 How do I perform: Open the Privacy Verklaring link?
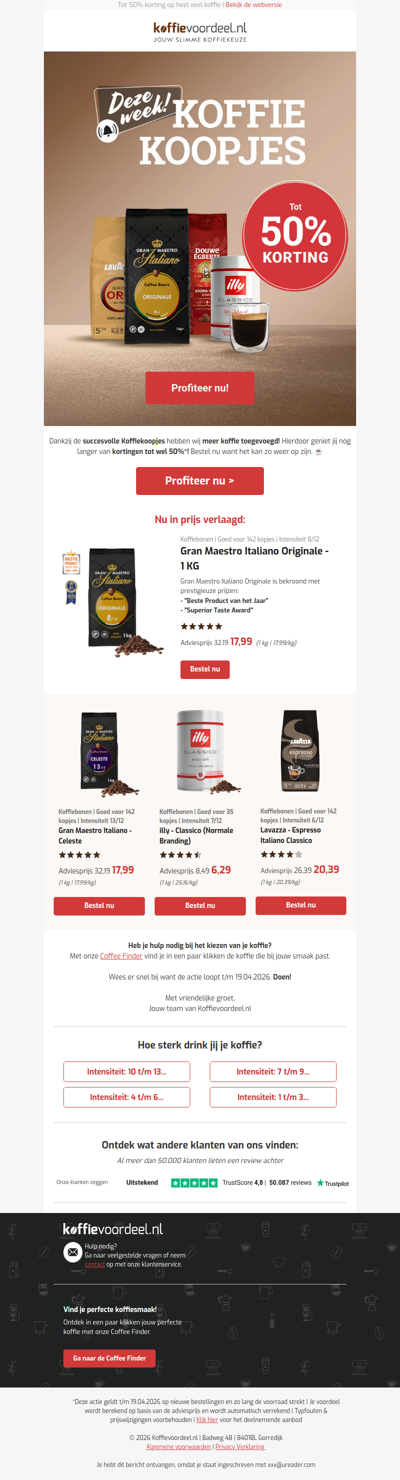(240, 1446)
